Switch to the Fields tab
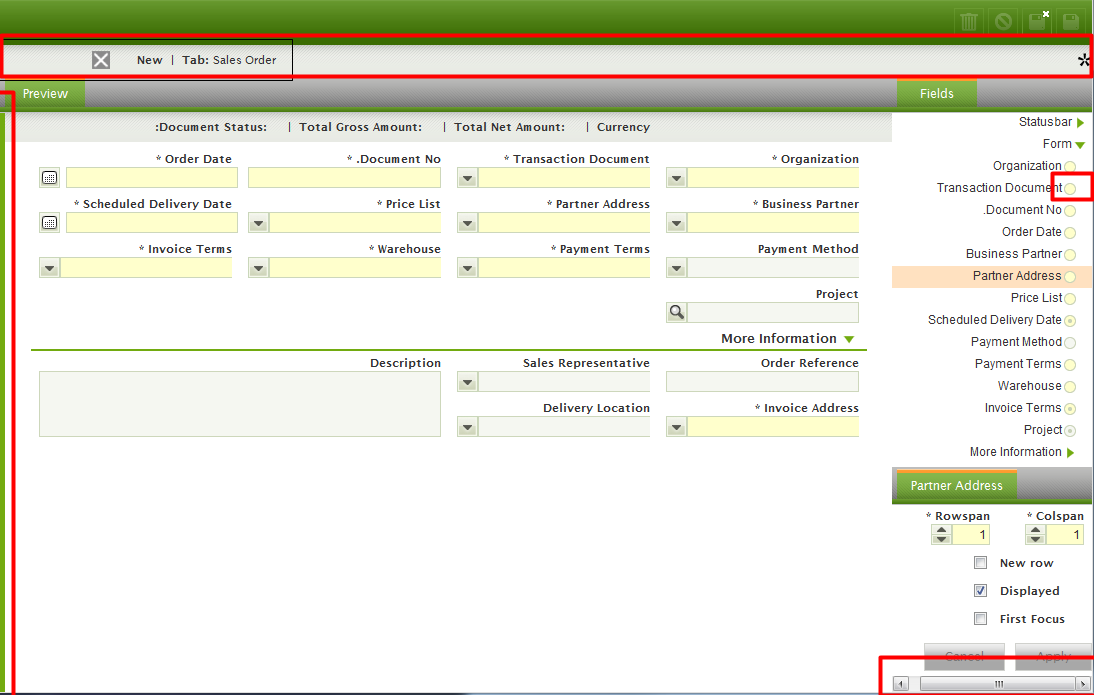The image size is (1094, 695). click(x=936, y=94)
